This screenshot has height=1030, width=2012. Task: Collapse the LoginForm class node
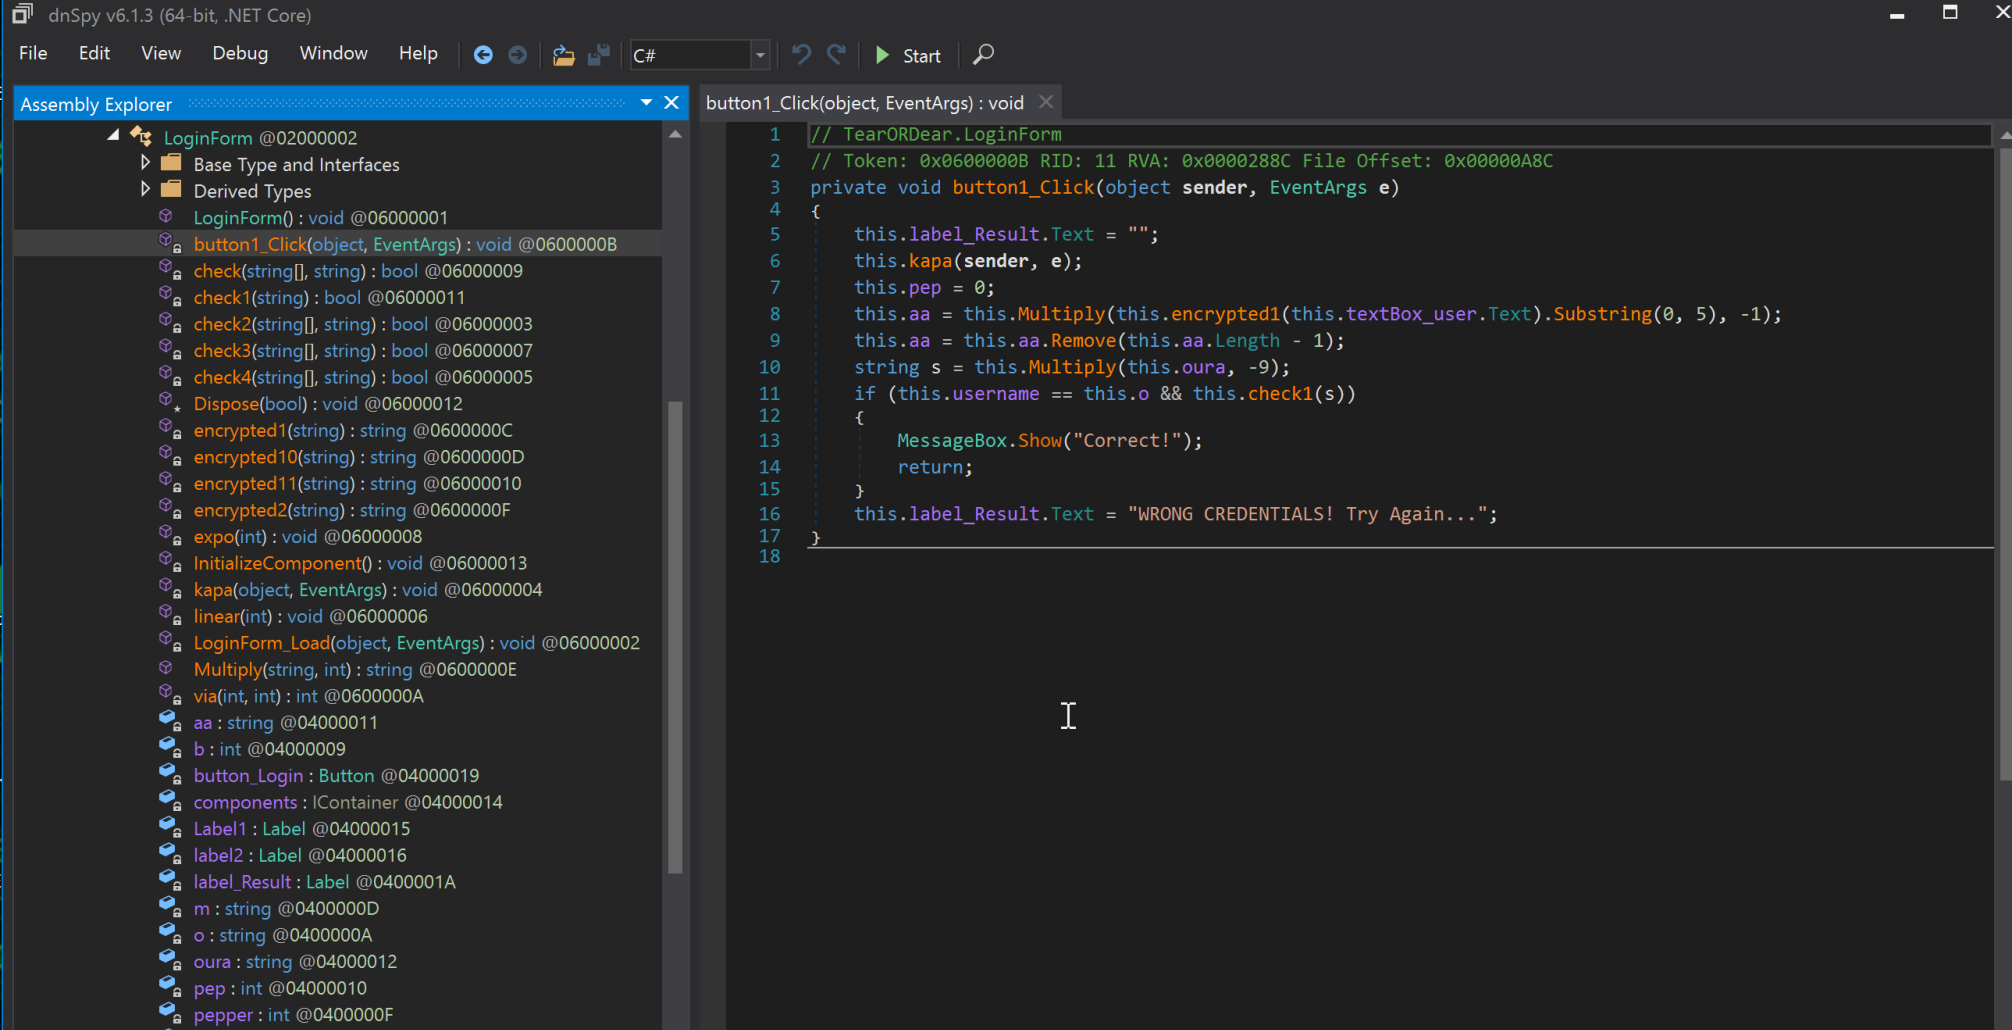tap(113, 135)
